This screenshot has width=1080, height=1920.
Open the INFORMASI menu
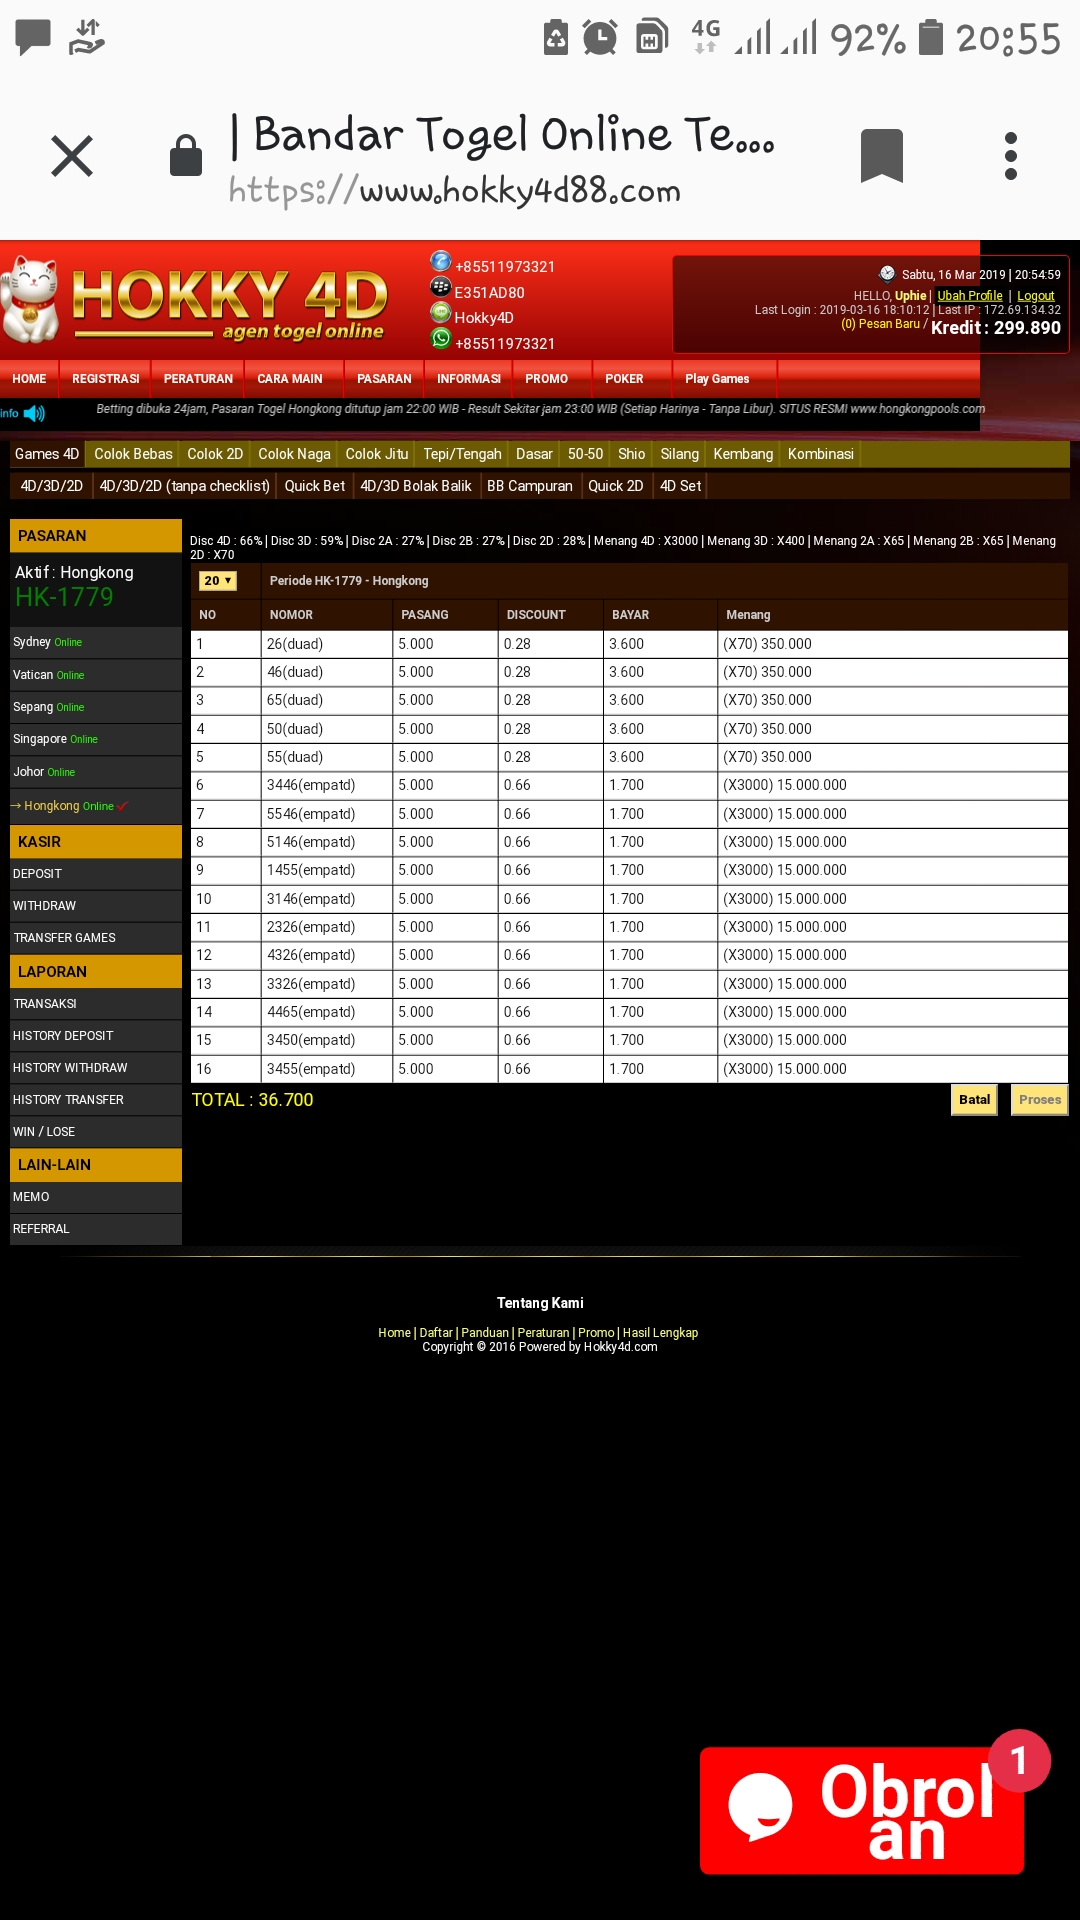coord(469,379)
